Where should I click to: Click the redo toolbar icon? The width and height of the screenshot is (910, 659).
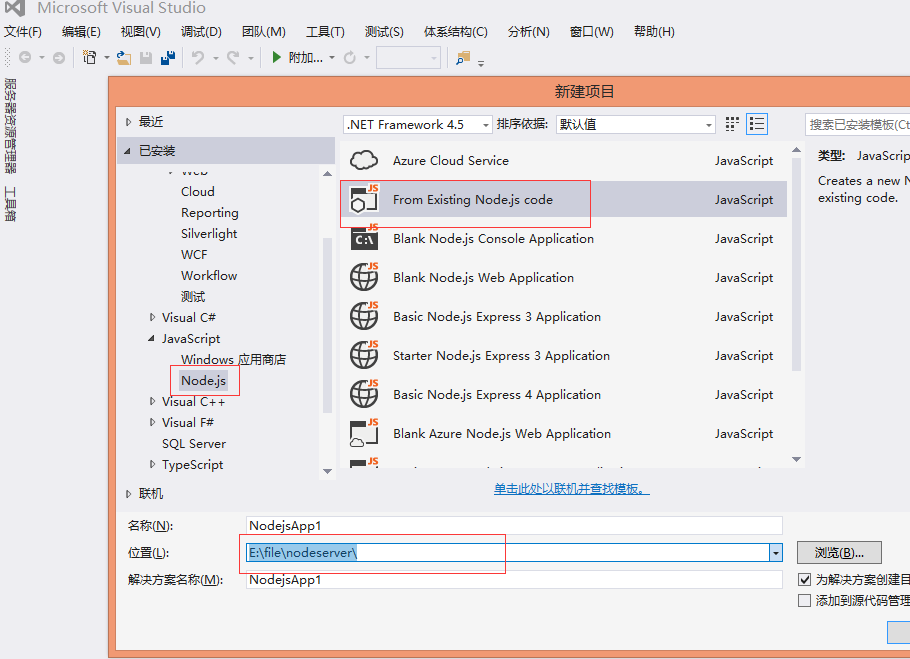pyautogui.click(x=233, y=57)
